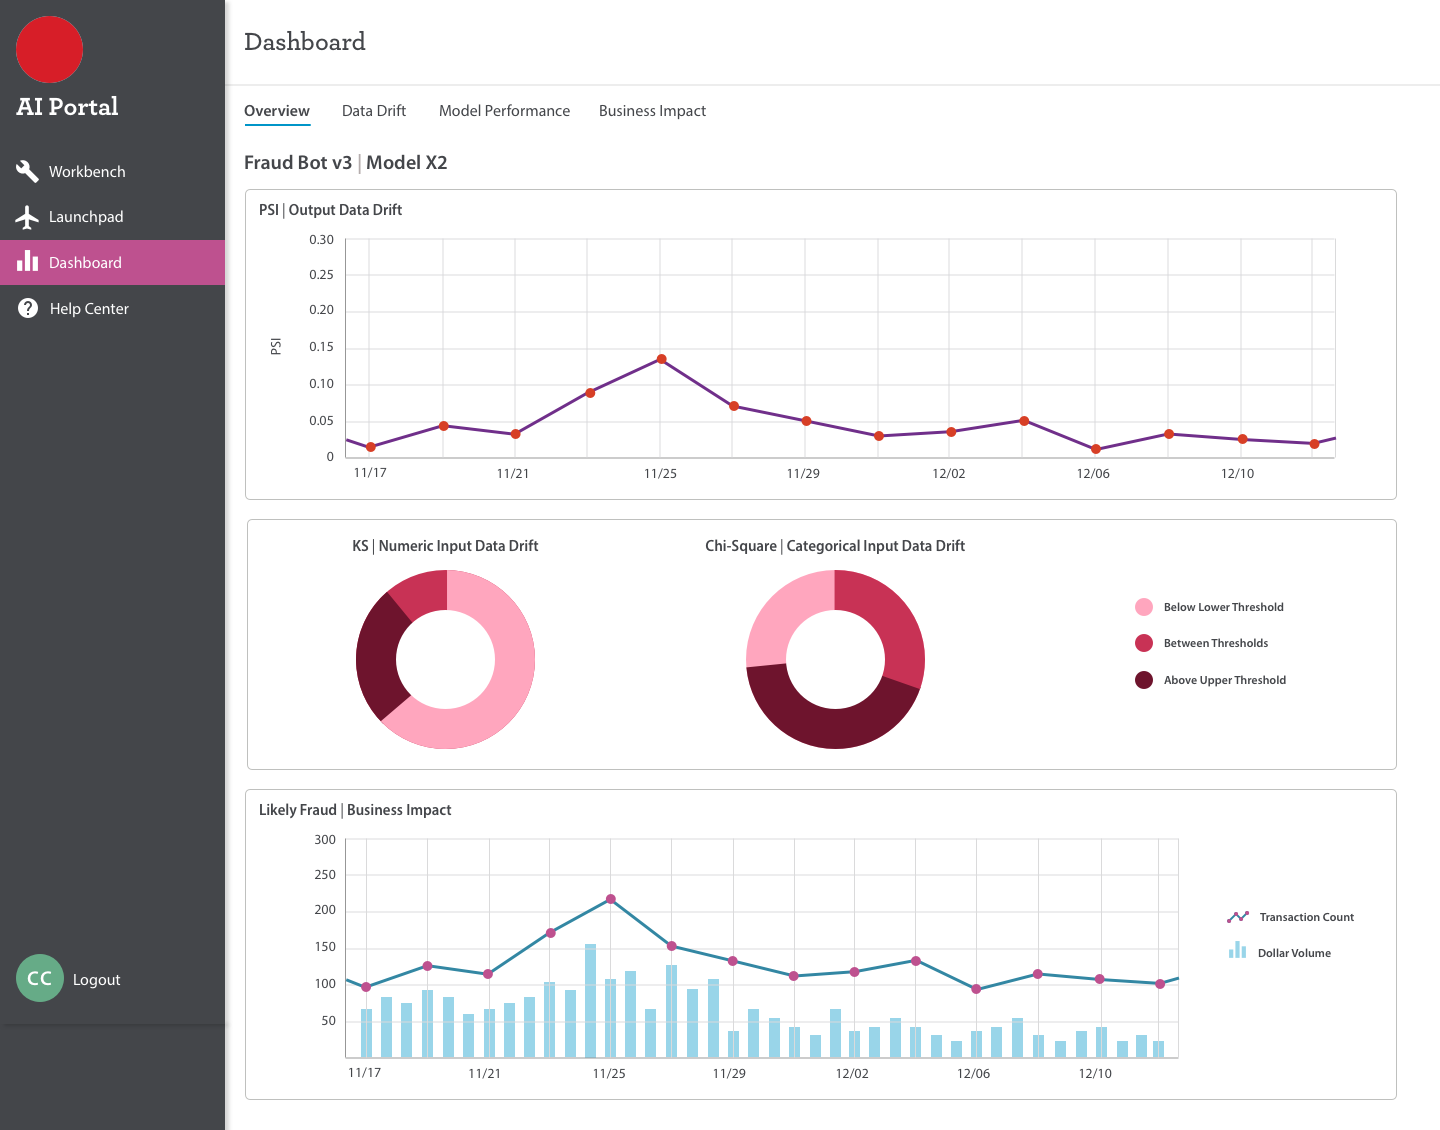This screenshot has height=1130, width=1440.
Task: Open Launchpad via the airplane icon
Action: click(27, 216)
